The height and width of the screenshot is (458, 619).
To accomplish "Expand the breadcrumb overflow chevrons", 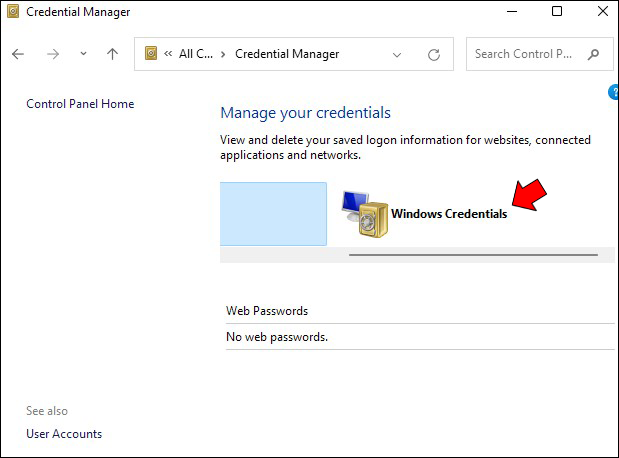I will pyautogui.click(x=169, y=54).
